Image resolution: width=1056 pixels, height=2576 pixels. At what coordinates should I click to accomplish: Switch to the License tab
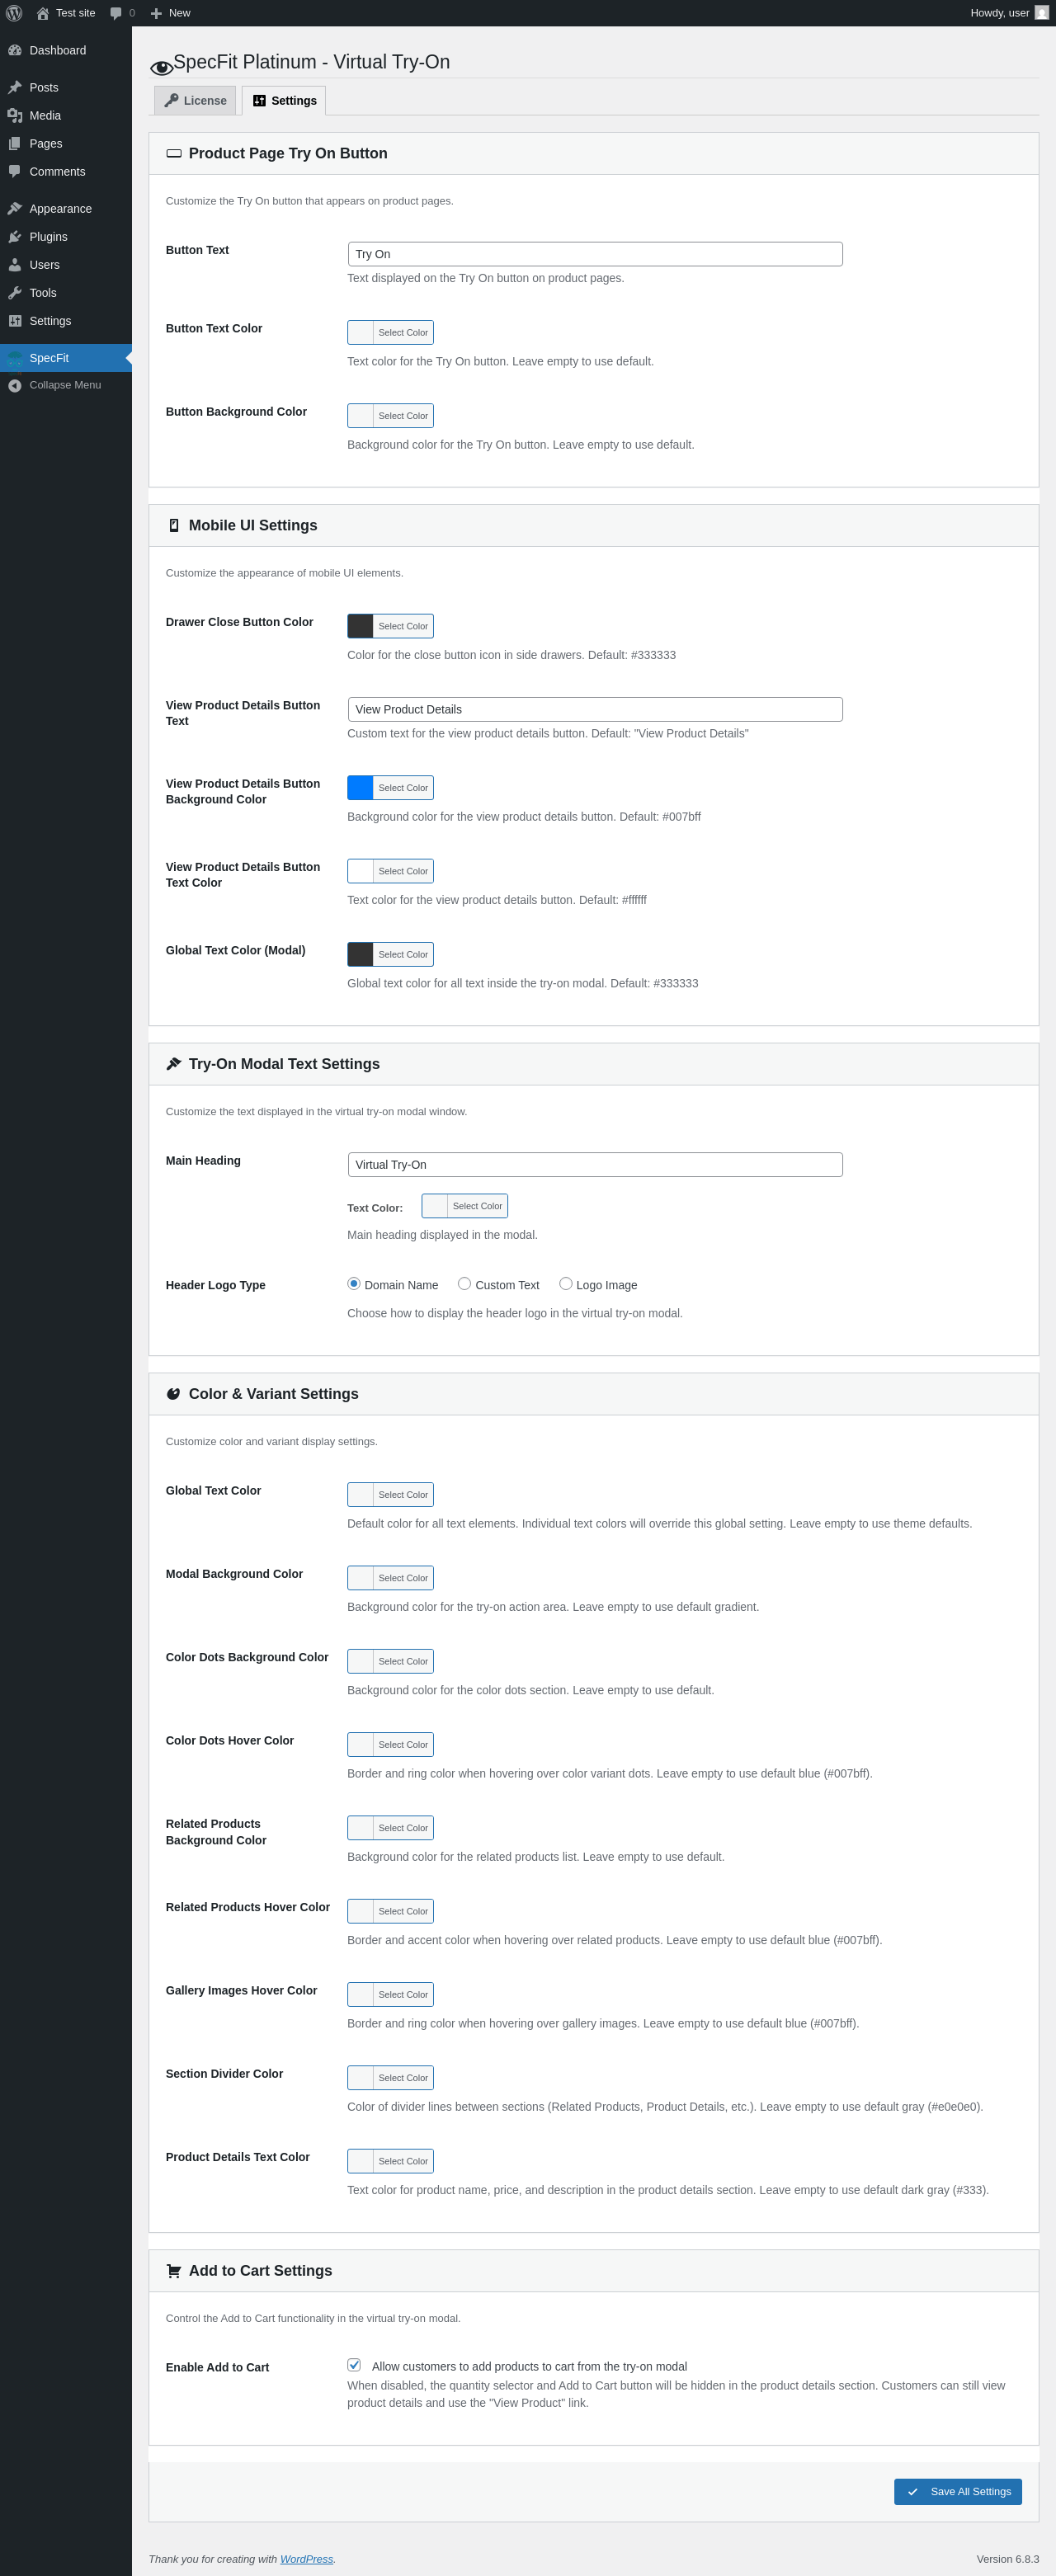196,101
